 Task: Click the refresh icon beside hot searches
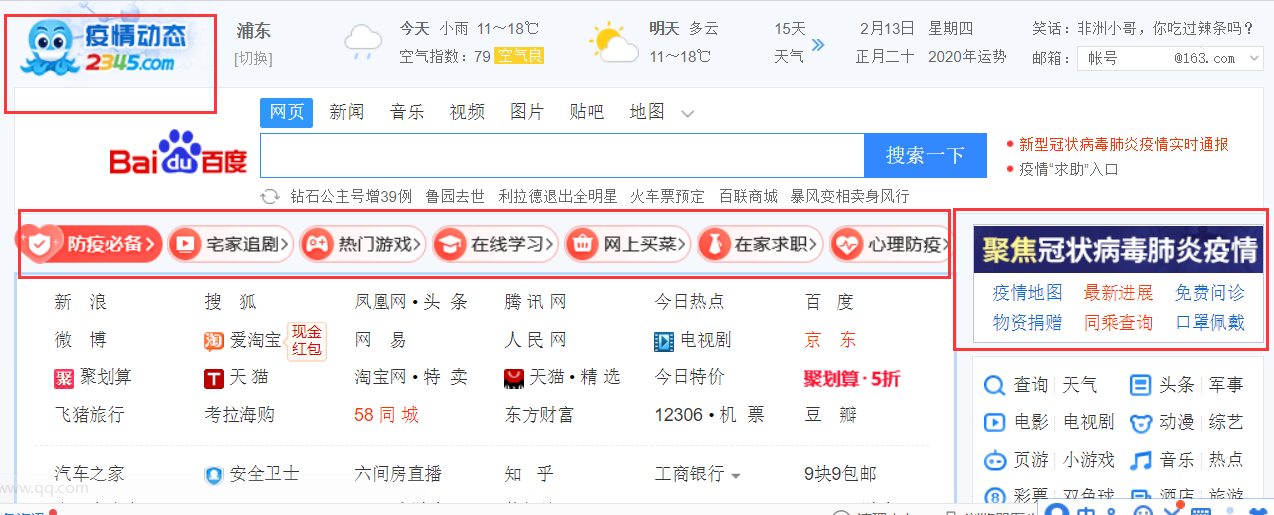point(269,196)
